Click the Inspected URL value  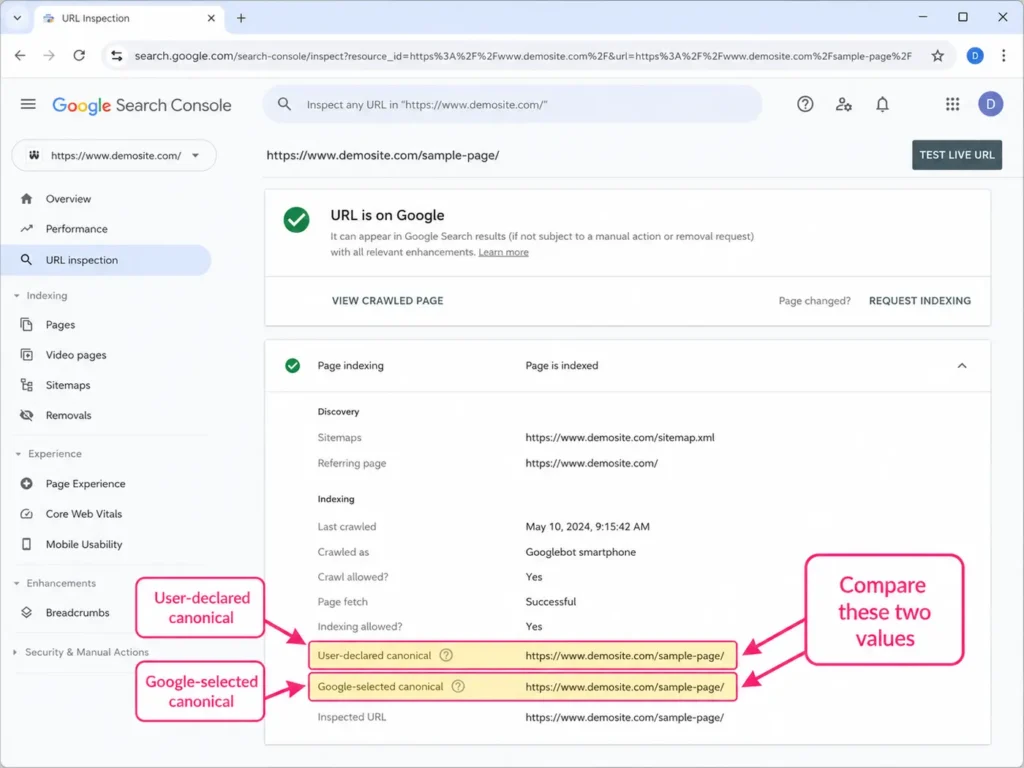point(624,717)
